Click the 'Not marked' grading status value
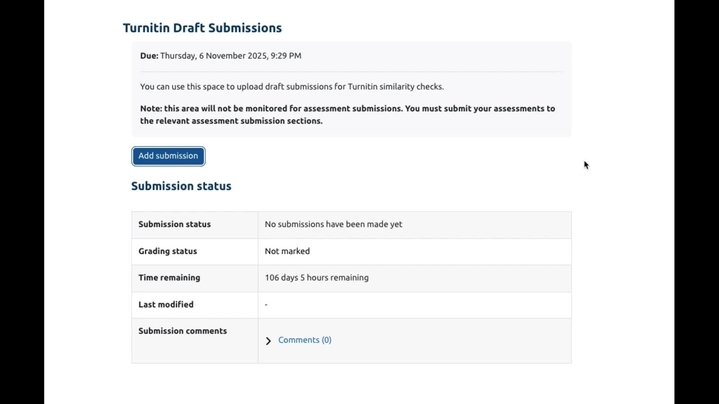Image resolution: width=719 pixels, height=404 pixels. pyautogui.click(x=287, y=251)
